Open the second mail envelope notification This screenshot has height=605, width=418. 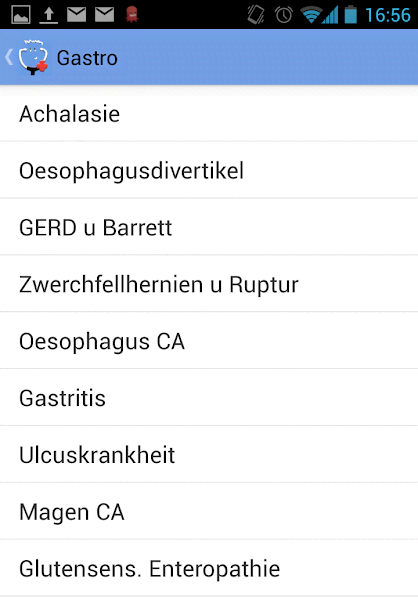(x=105, y=15)
